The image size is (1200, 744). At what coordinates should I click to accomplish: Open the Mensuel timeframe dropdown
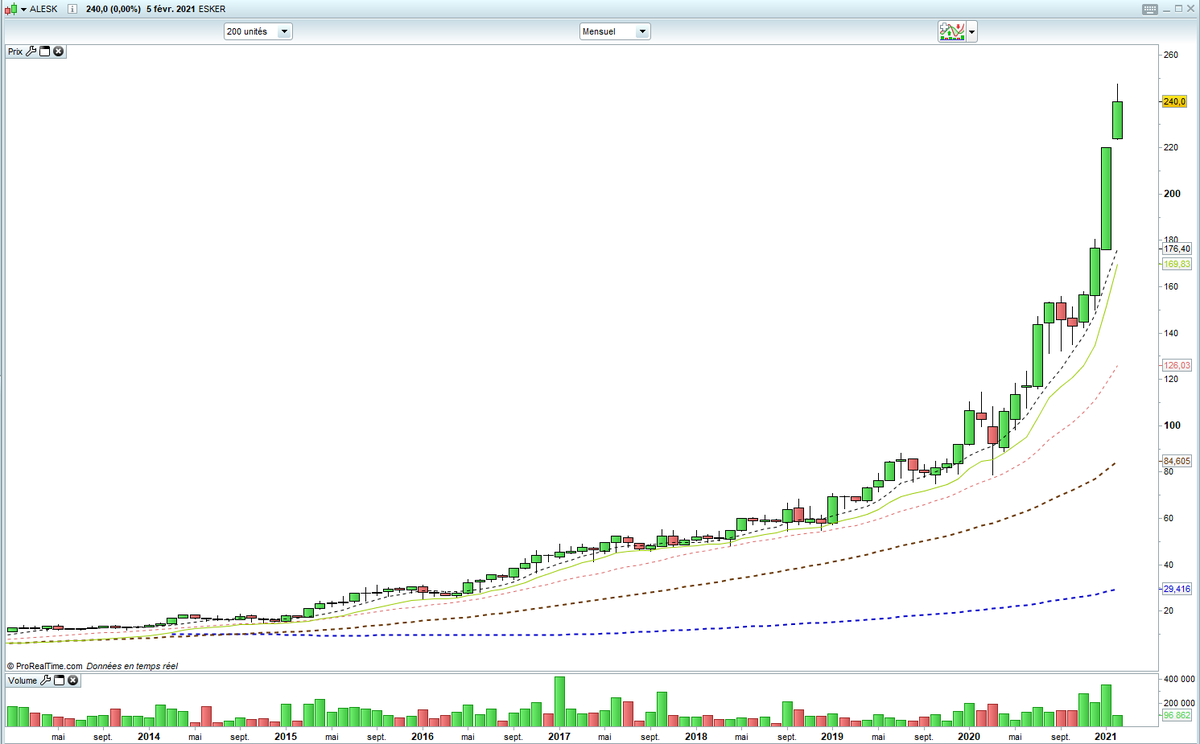[x=615, y=31]
